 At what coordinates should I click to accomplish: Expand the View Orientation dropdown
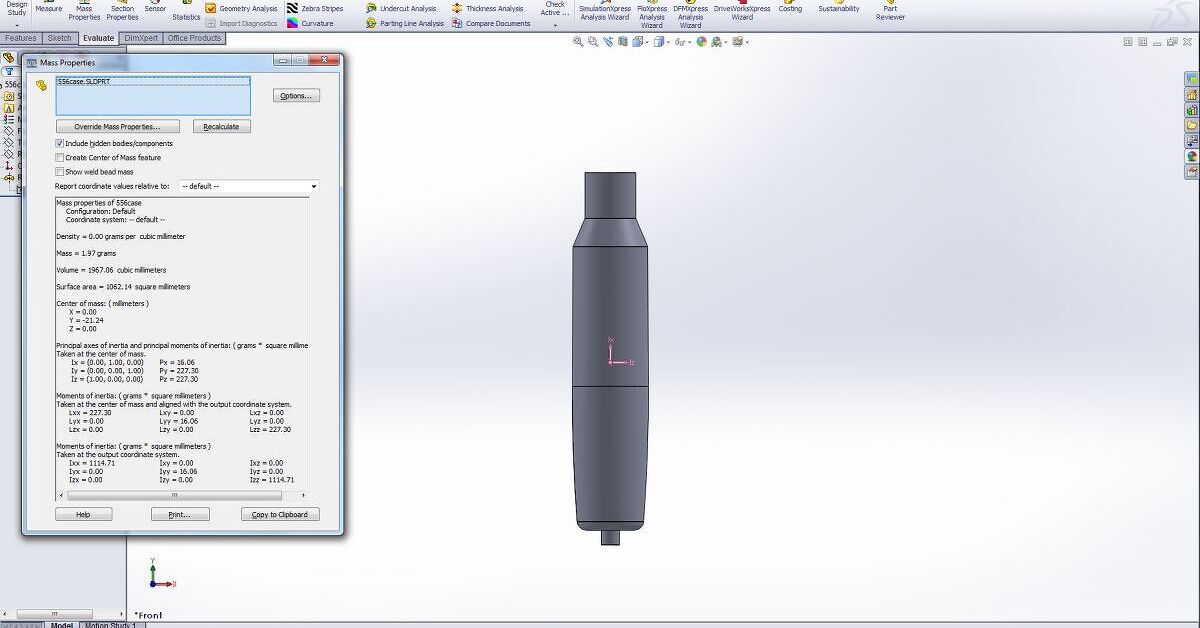pyautogui.click(x=646, y=42)
